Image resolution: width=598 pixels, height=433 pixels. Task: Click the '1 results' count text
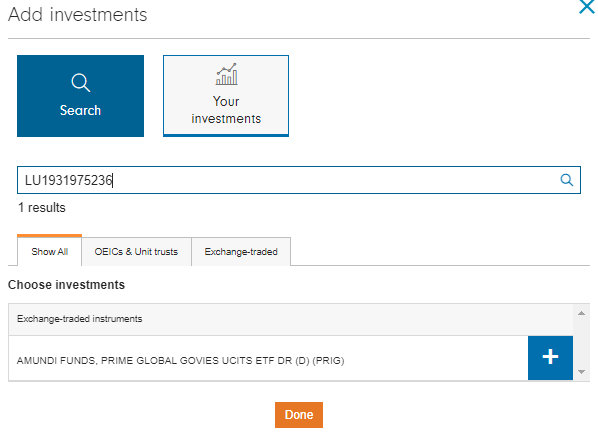pyautogui.click(x=42, y=208)
